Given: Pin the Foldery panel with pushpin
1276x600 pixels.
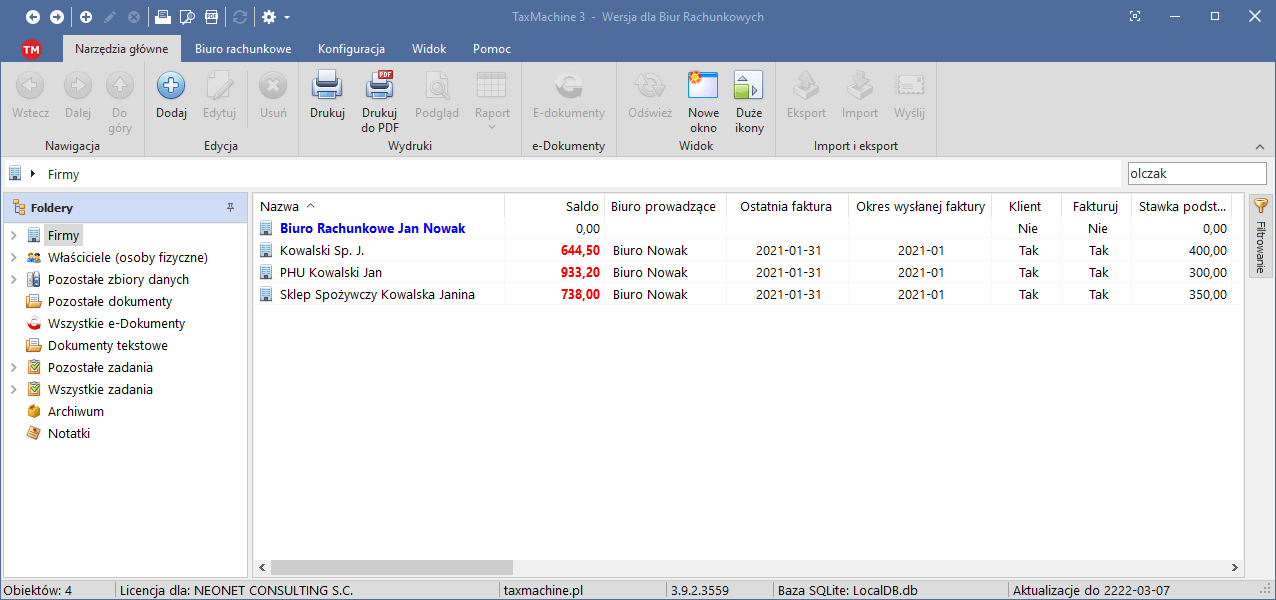Looking at the screenshot, I should (x=230, y=208).
